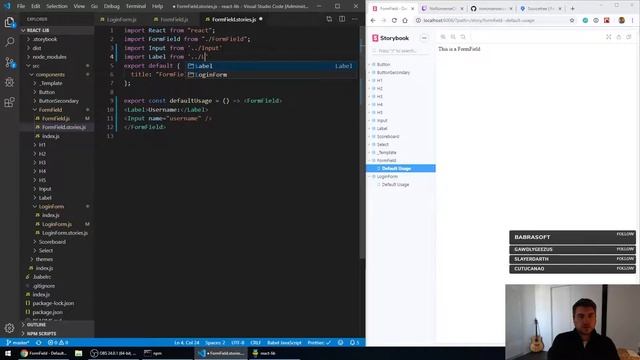This screenshot has width=640, height=360.
Task: Open the Terminal menu
Action: point(136,6)
